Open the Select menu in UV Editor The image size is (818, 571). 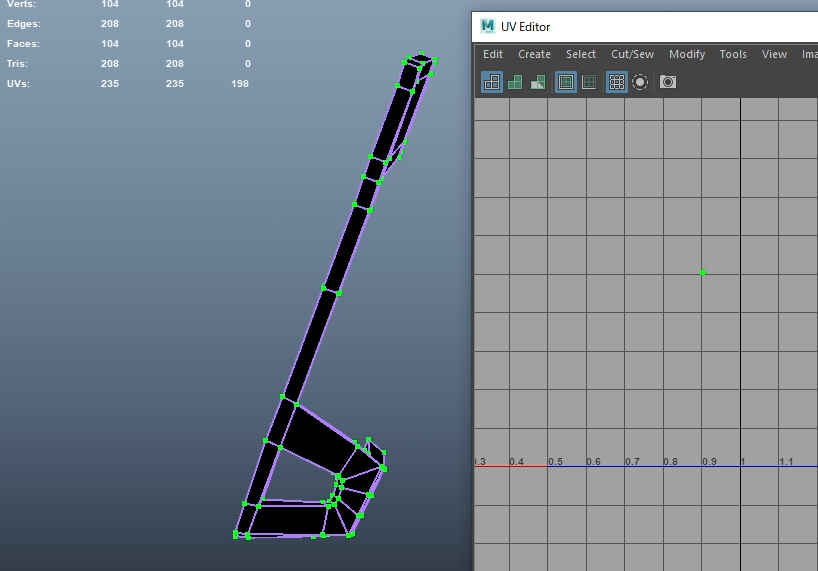click(x=581, y=54)
